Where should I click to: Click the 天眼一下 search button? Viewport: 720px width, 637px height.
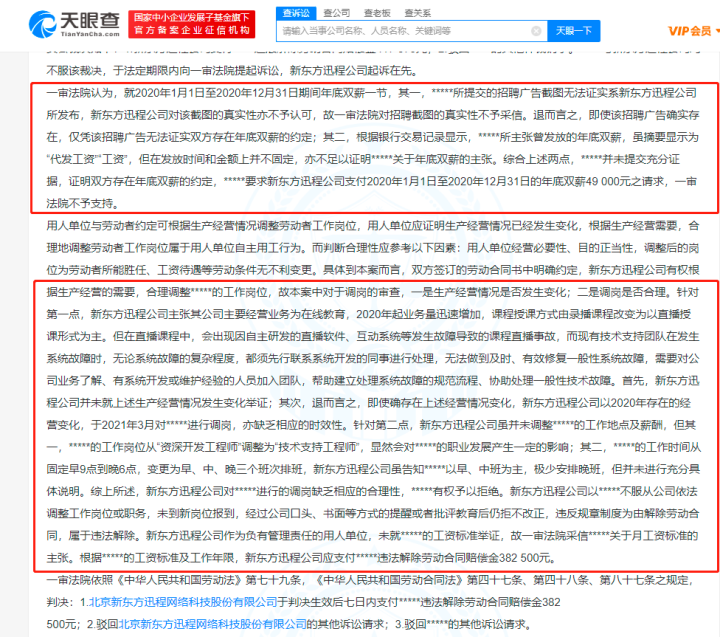574,31
